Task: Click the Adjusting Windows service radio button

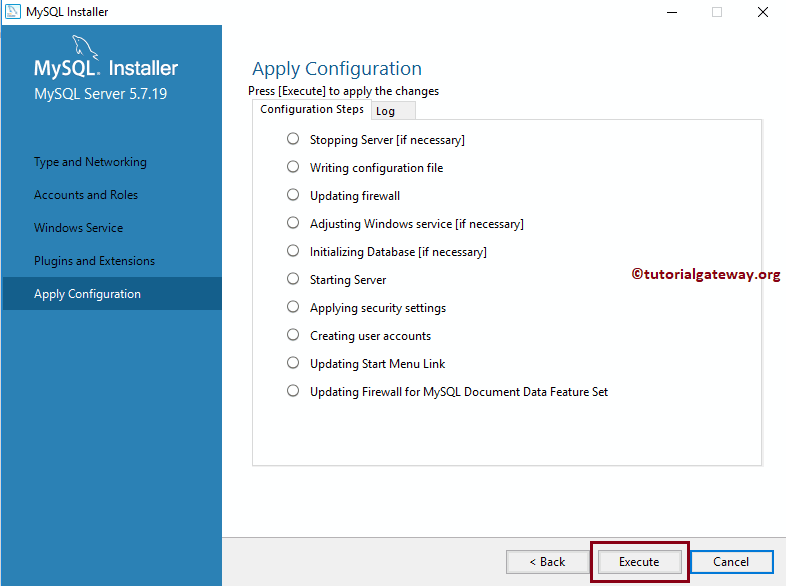Action: 293,223
